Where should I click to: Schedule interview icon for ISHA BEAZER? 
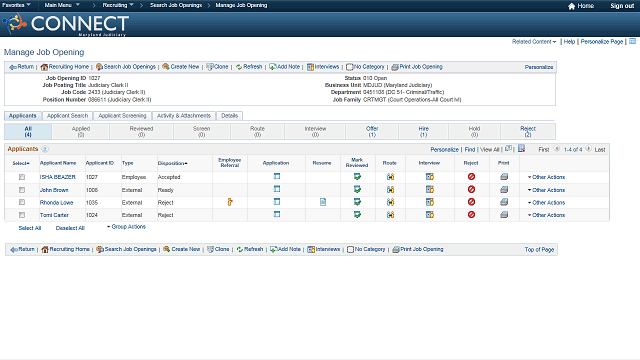(430, 177)
